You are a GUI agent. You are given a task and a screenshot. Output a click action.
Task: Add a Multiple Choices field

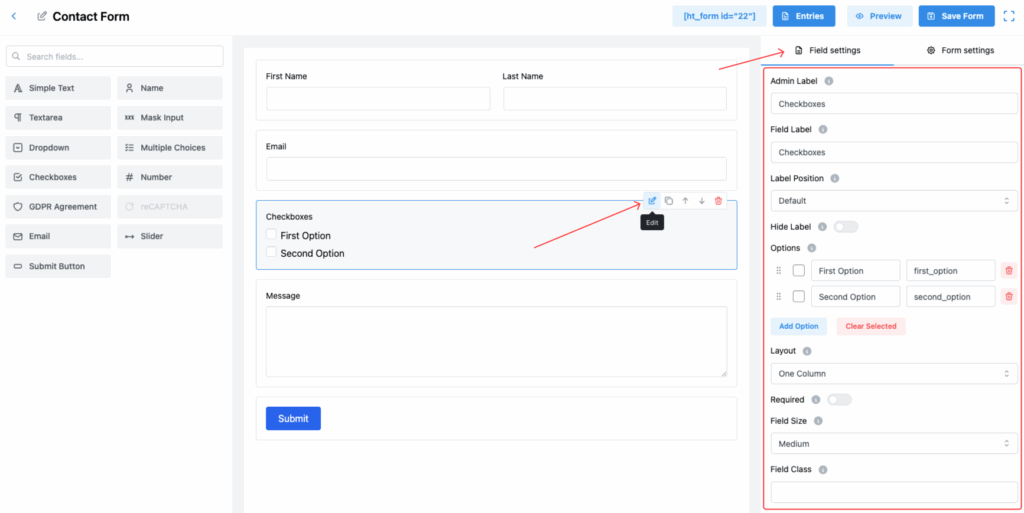point(170,148)
